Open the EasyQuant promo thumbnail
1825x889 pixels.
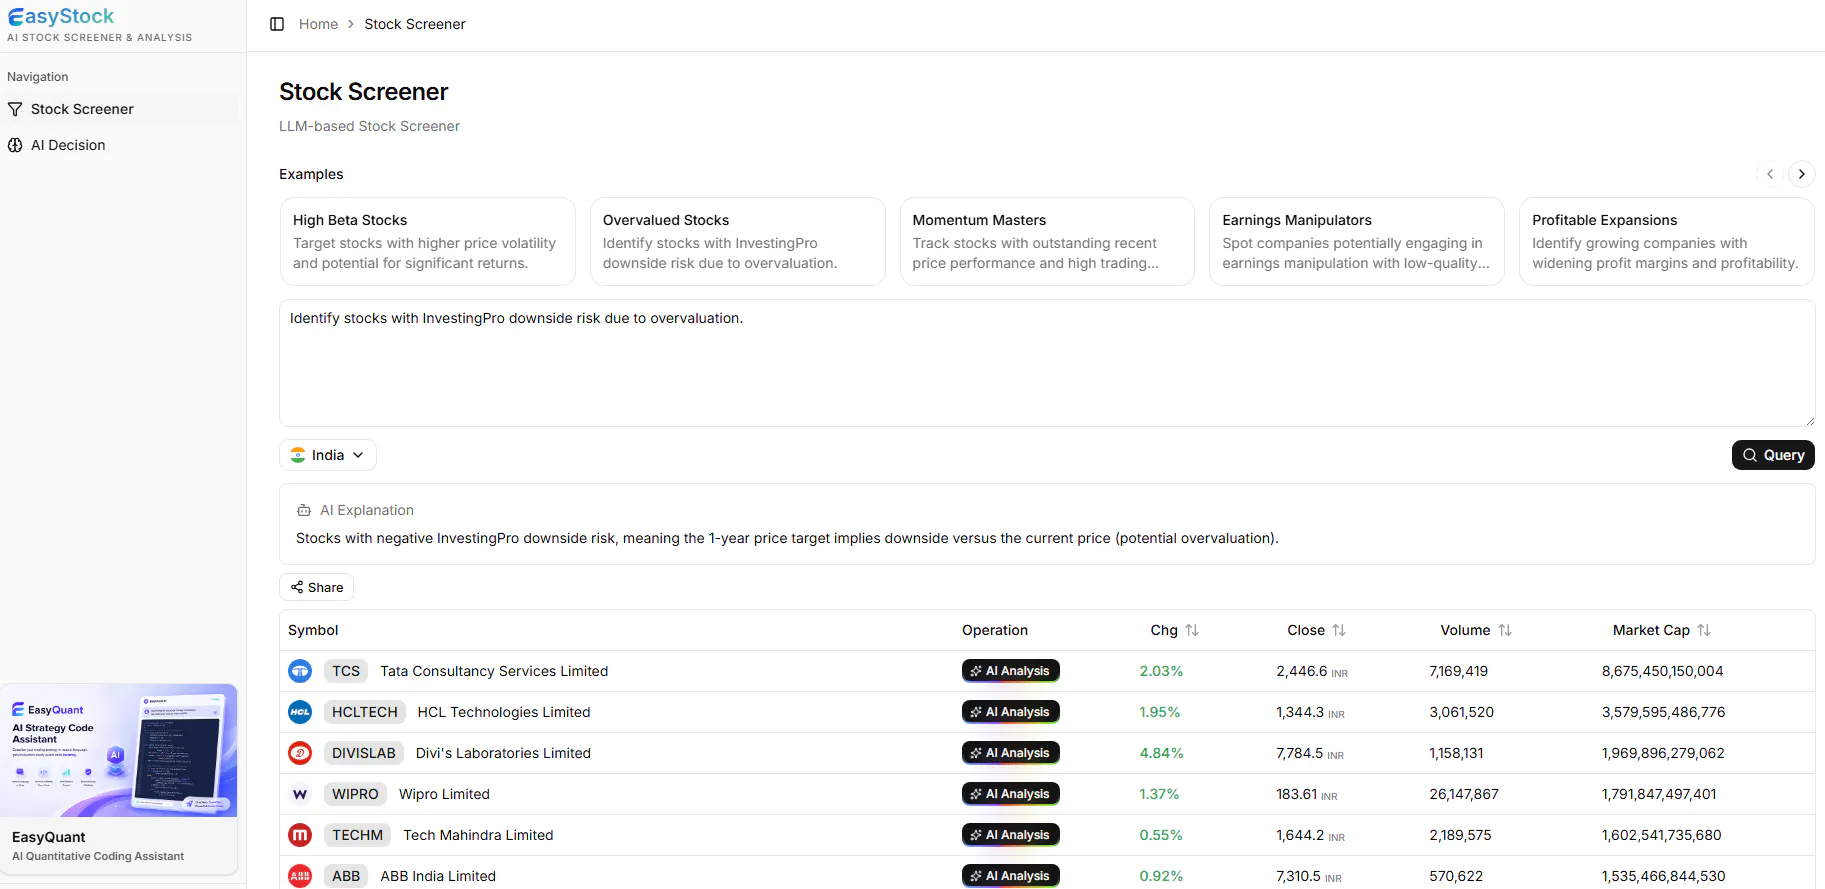(119, 750)
